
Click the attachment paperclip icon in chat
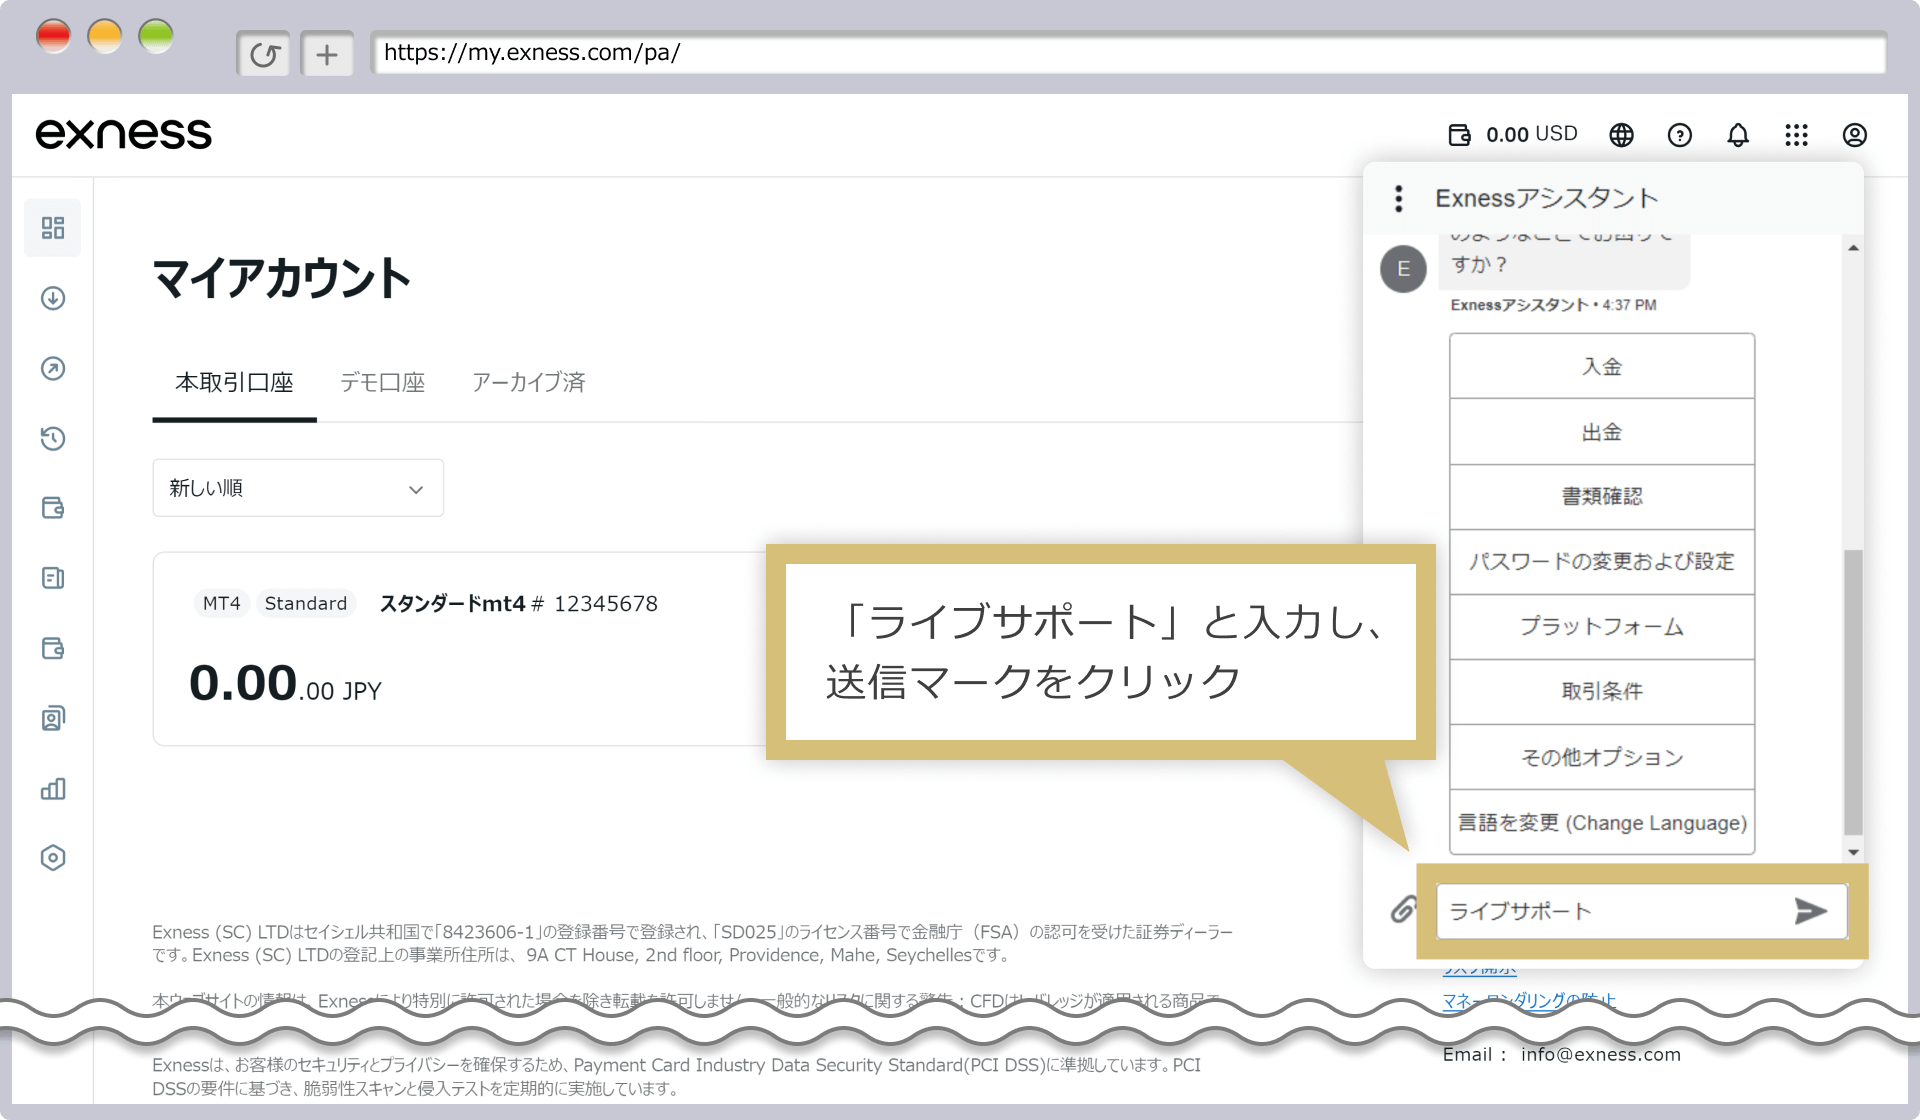[1404, 909]
